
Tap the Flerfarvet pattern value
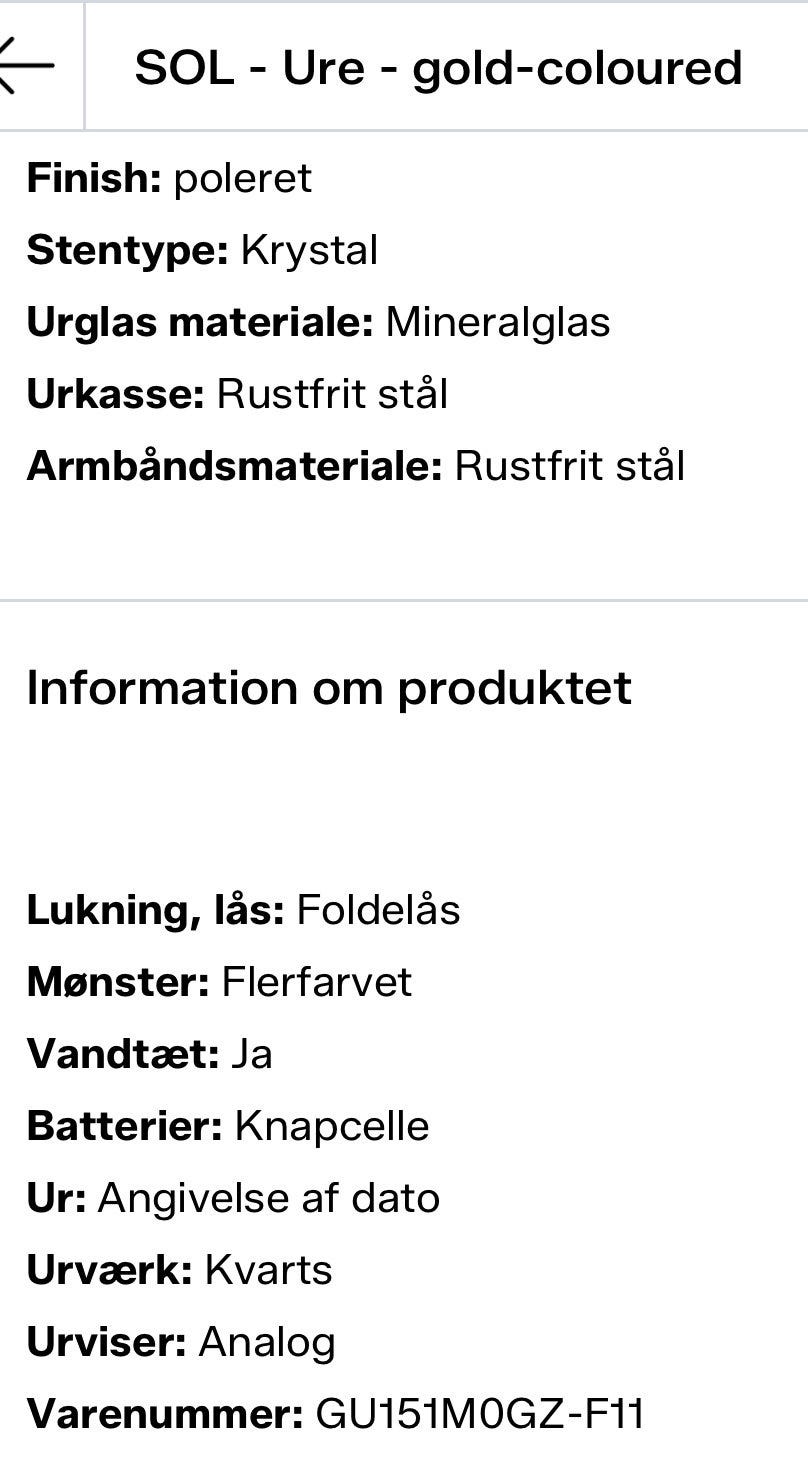coord(316,983)
